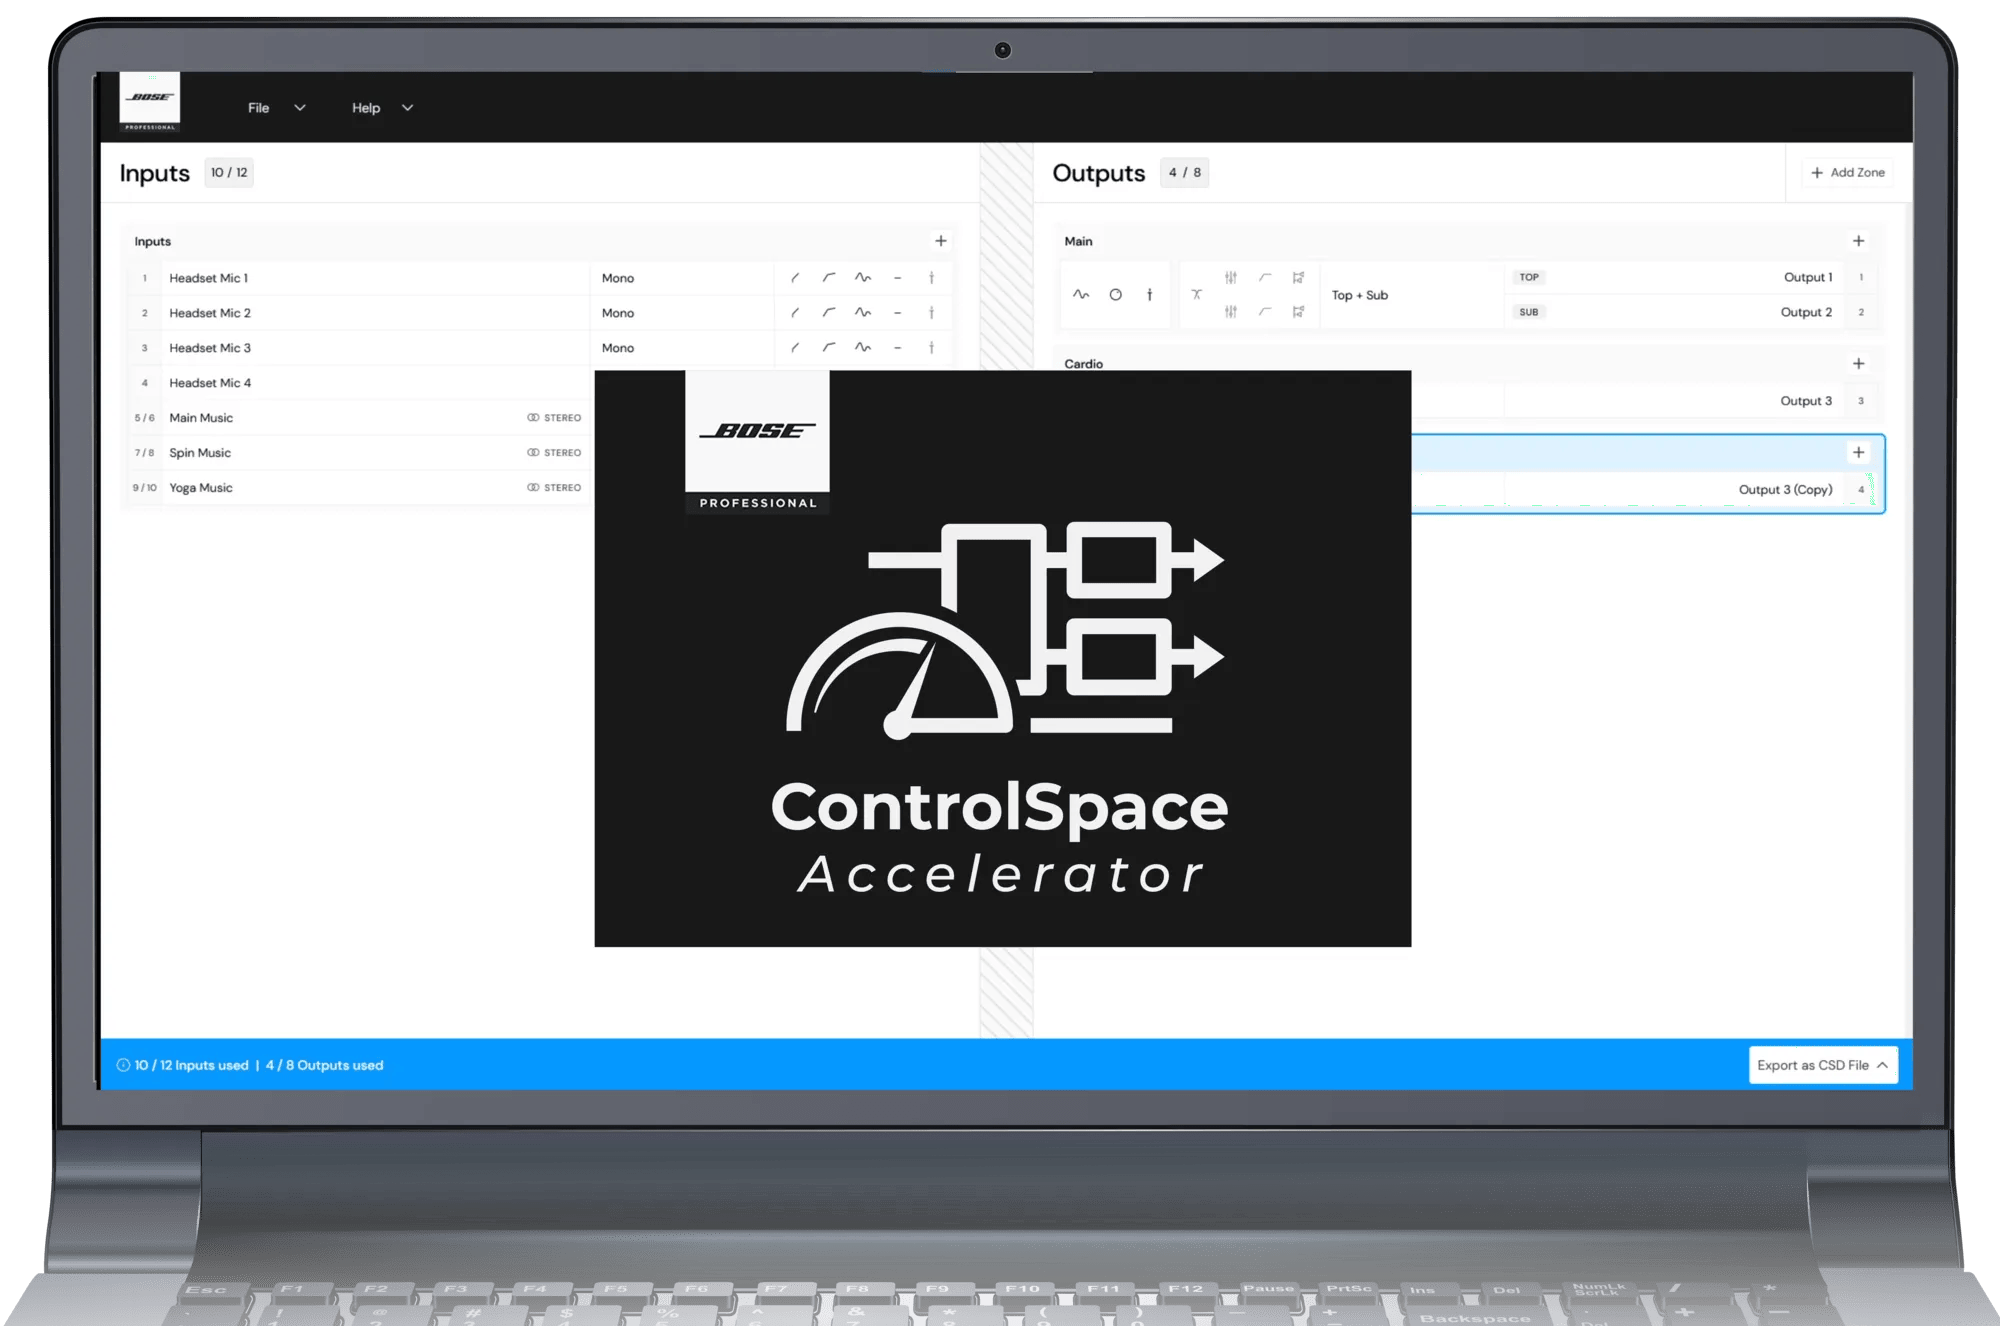Toggle the minus icon on Headset Mic 2

point(897,313)
